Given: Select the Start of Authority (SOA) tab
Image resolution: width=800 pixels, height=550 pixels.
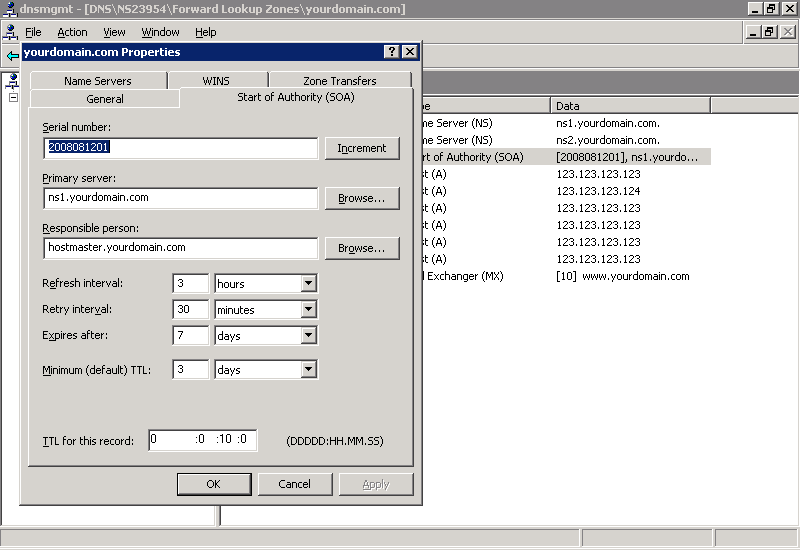Looking at the screenshot, I should [296, 97].
